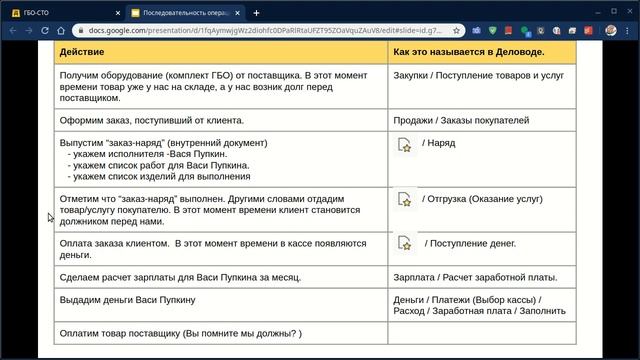Close the Последовательность операций tab
The width and height of the screenshot is (640, 360).
[238, 13]
